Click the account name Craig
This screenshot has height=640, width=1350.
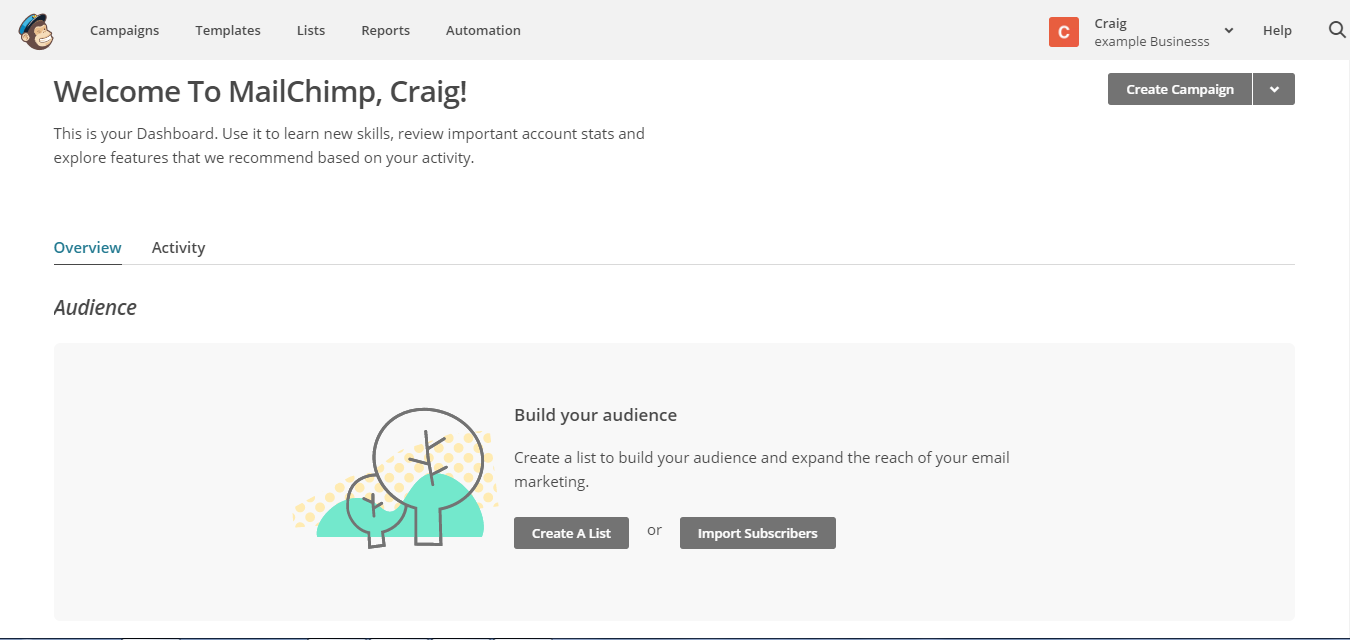1110,23
